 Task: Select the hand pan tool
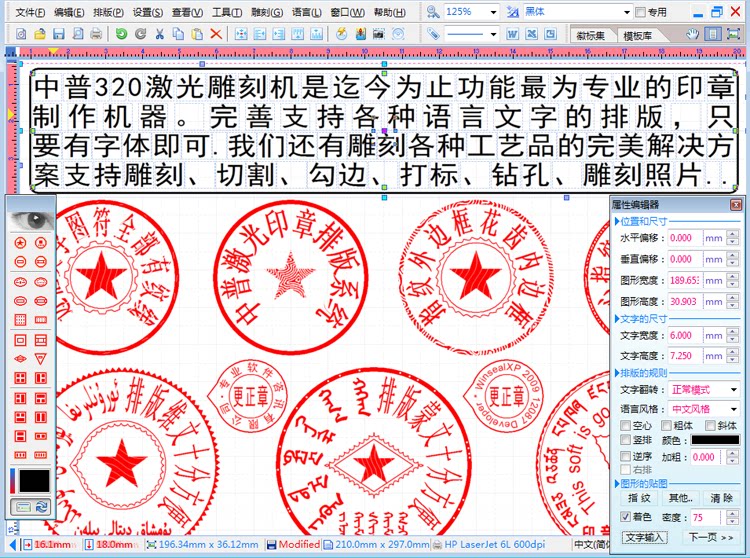692,34
